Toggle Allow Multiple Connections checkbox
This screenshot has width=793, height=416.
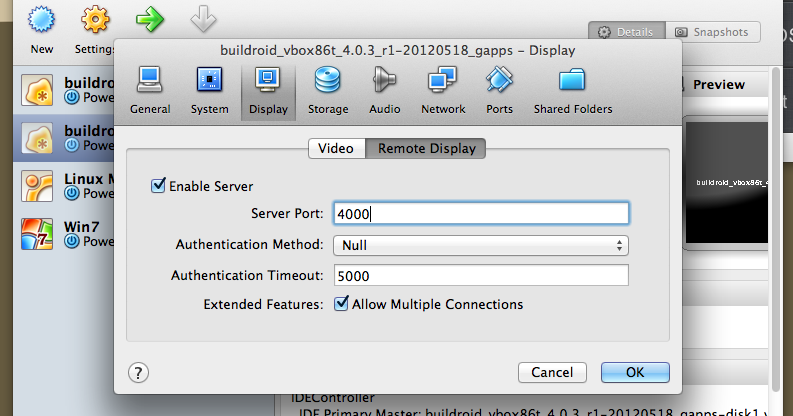click(341, 304)
